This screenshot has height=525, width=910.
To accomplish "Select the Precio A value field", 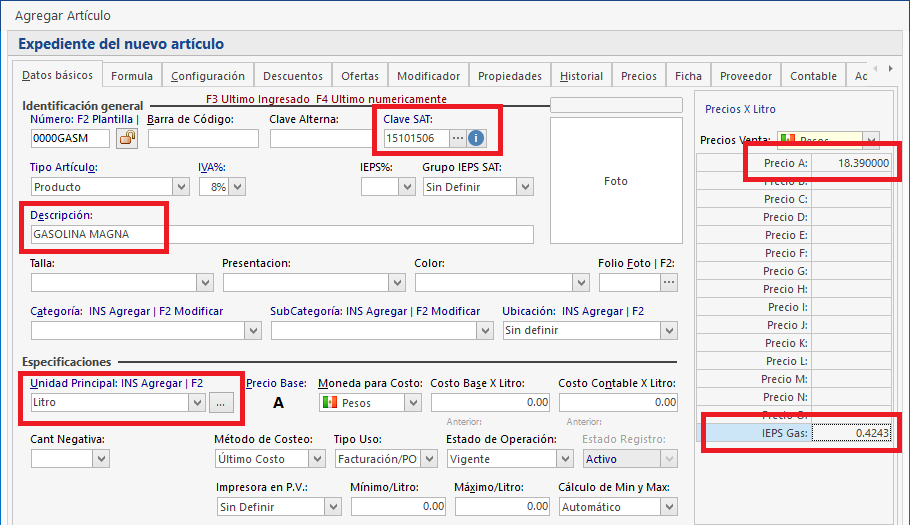I will pos(851,162).
